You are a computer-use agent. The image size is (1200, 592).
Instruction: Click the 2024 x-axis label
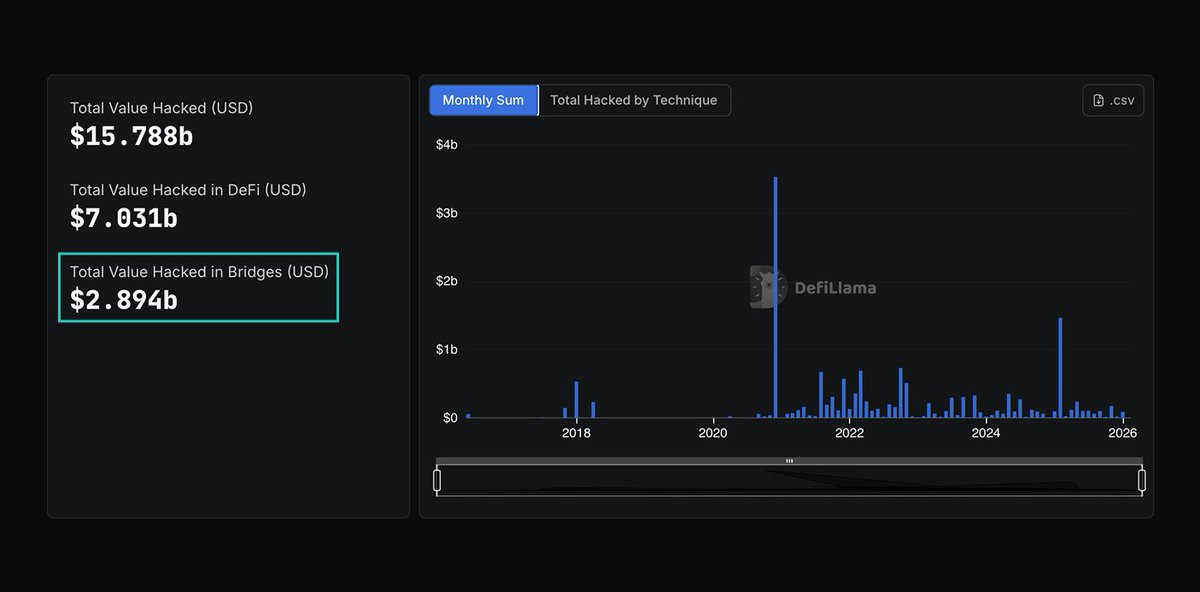[986, 433]
